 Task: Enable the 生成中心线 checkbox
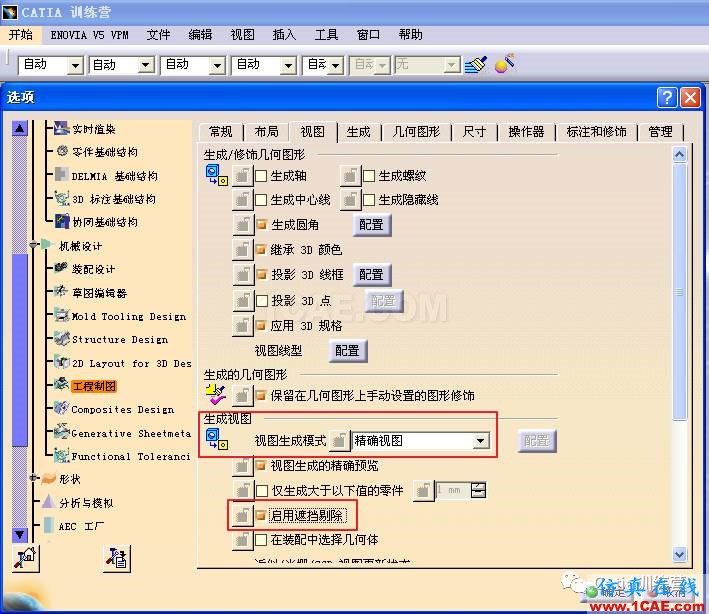coord(261,200)
